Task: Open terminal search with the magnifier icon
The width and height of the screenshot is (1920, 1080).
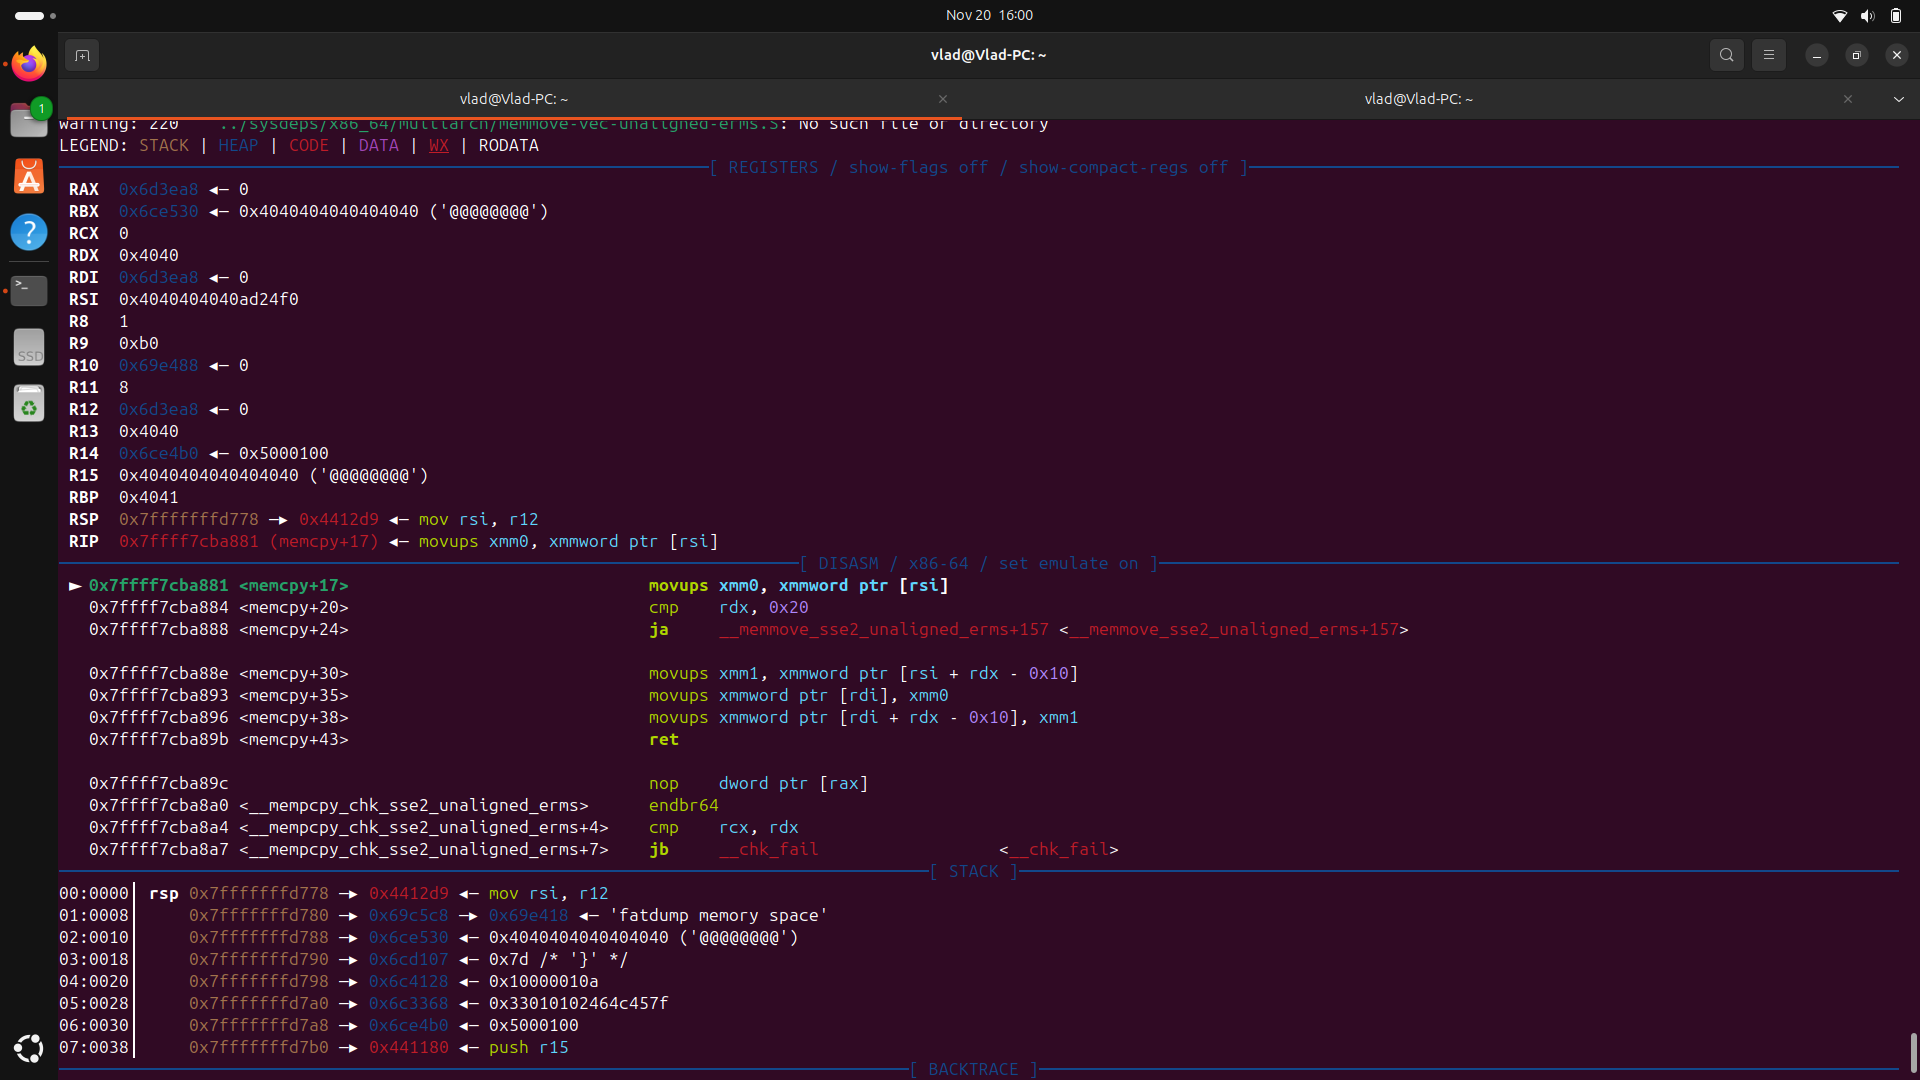Action: (x=1726, y=55)
